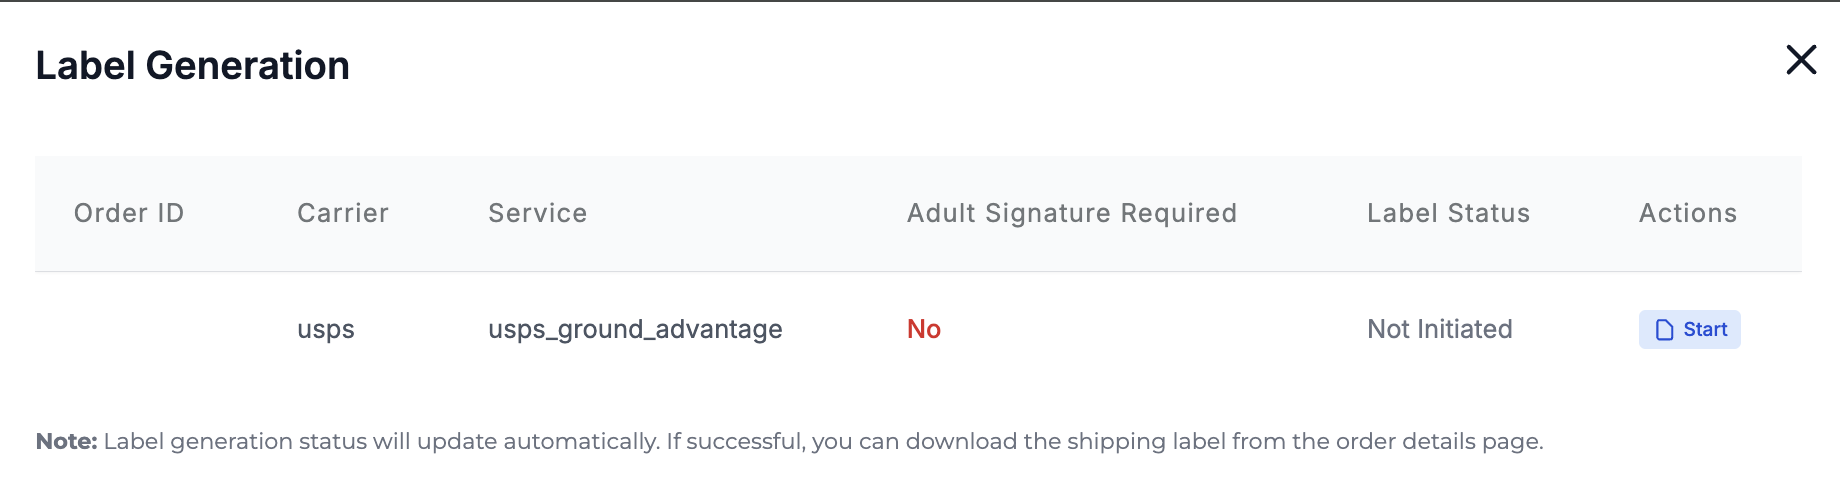Click the usps carrier cell
The width and height of the screenshot is (1840, 480).
pyautogui.click(x=326, y=330)
